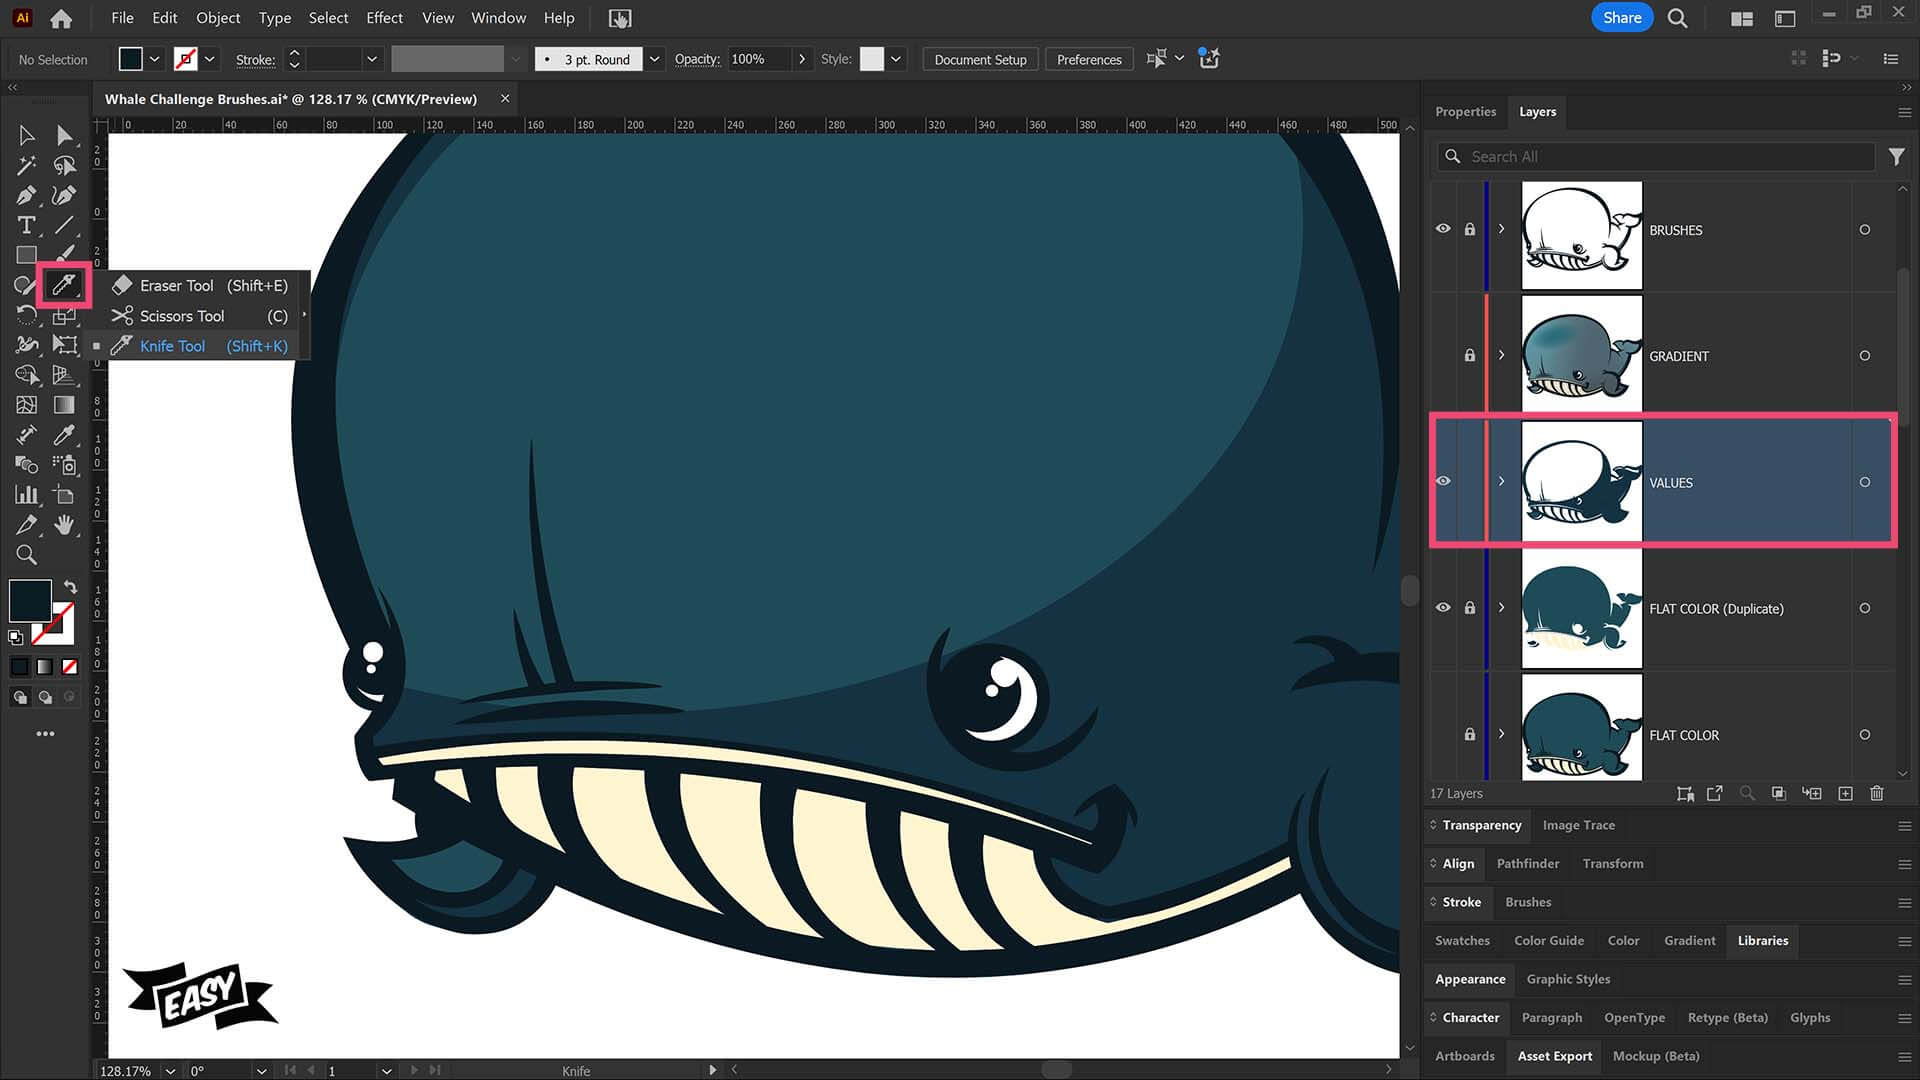Open the fill color dropdown
This screenshot has width=1920, height=1080.
click(x=155, y=59)
